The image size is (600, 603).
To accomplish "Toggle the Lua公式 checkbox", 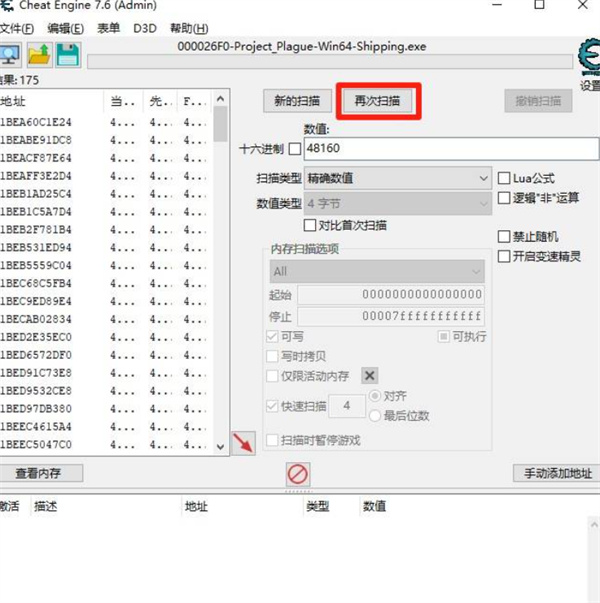I will [x=504, y=178].
